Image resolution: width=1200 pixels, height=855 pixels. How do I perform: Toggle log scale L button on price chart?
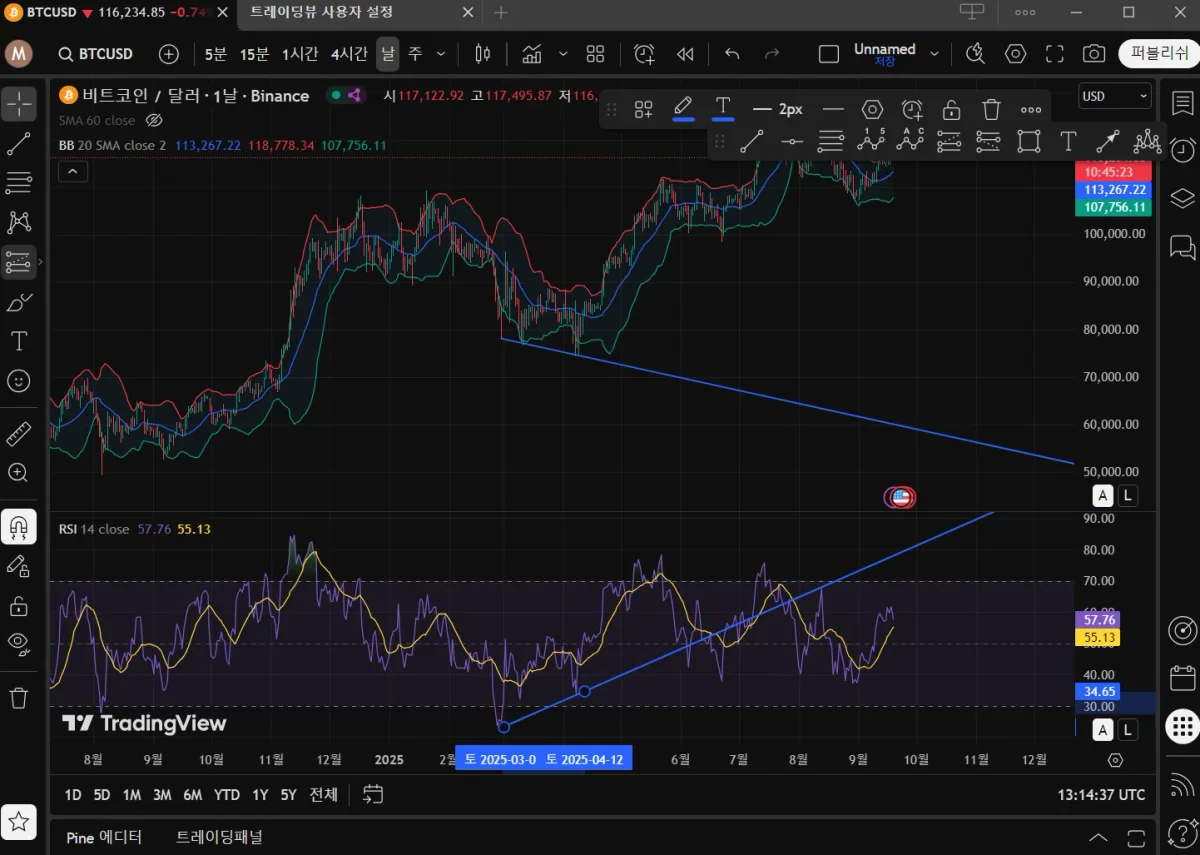click(1128, 495)
